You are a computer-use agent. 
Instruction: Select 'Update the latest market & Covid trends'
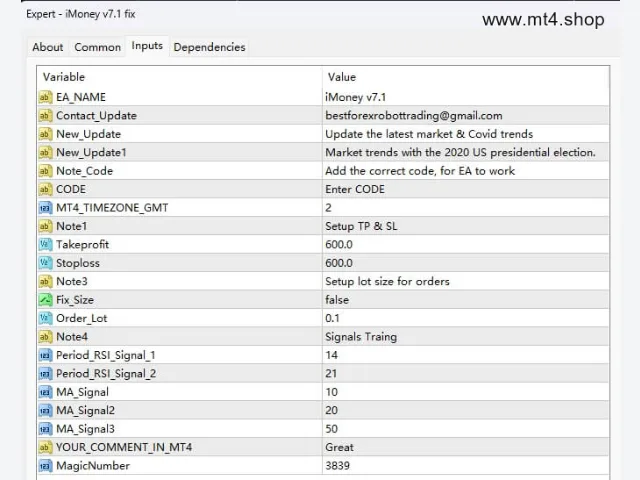pyautogui.click(x=429, y=134)
